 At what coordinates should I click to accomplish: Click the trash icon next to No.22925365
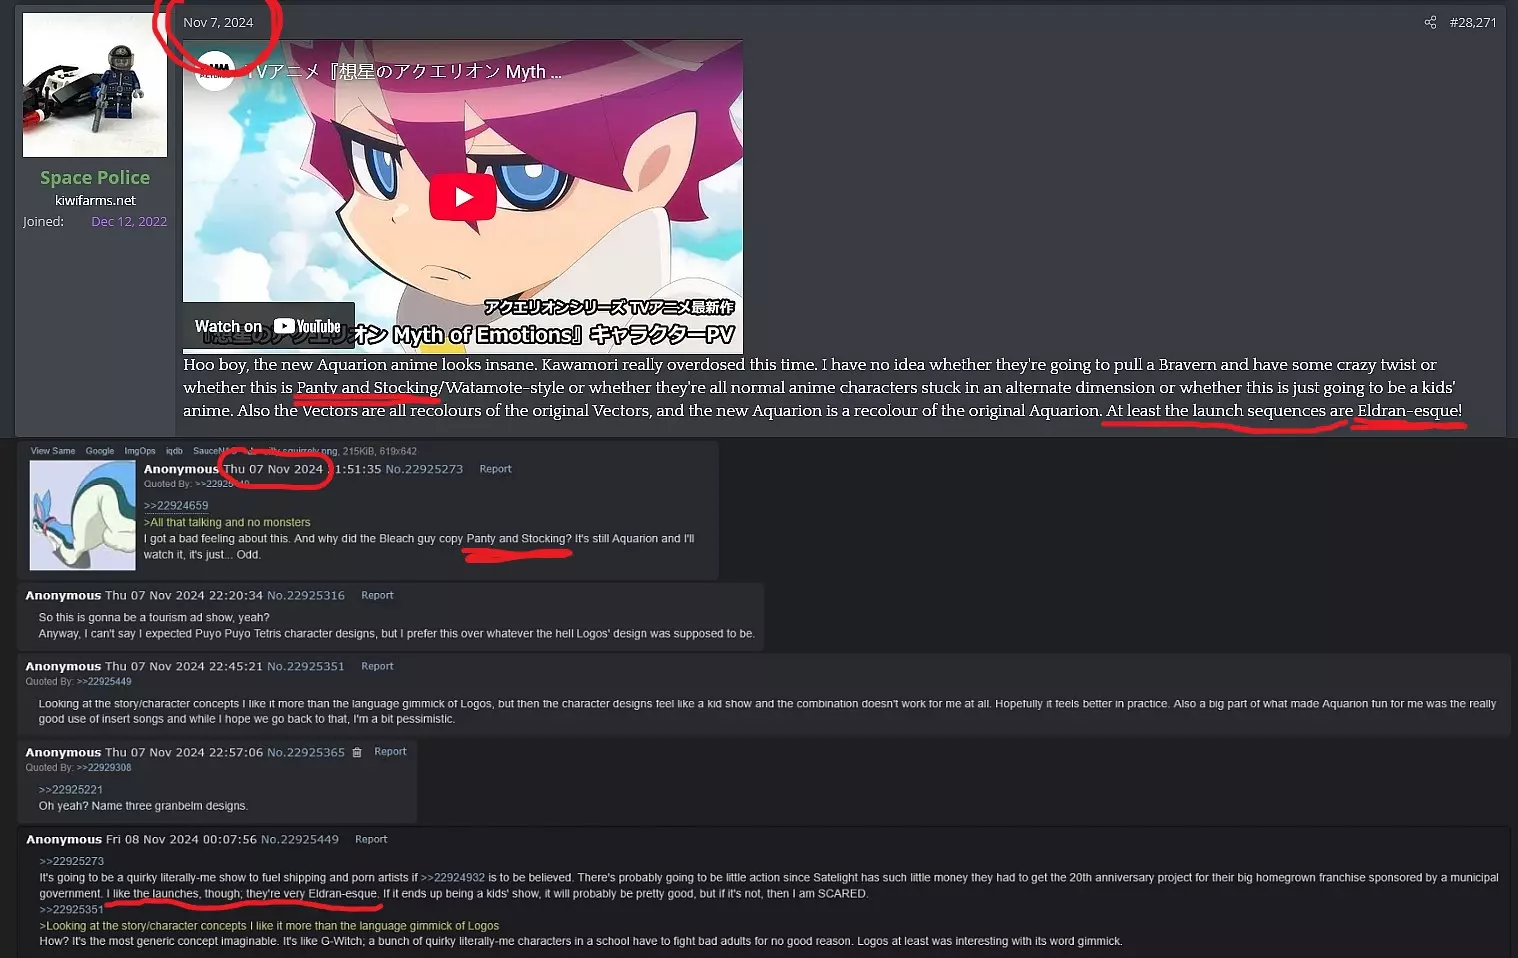pyautogui.click(x=357, y=752)
